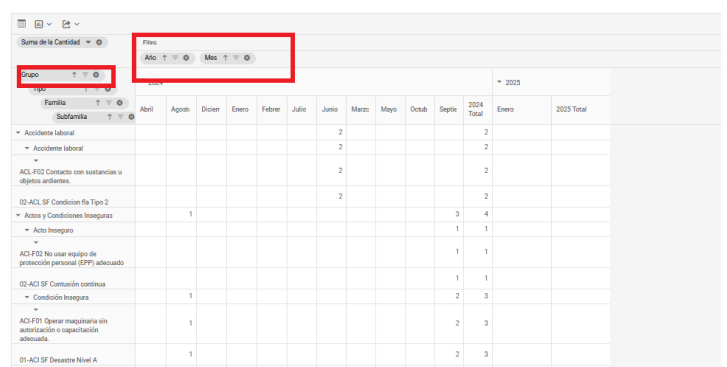
Task: Click 2024 Total value 4 in Actos row
Action: pos(486,214)
